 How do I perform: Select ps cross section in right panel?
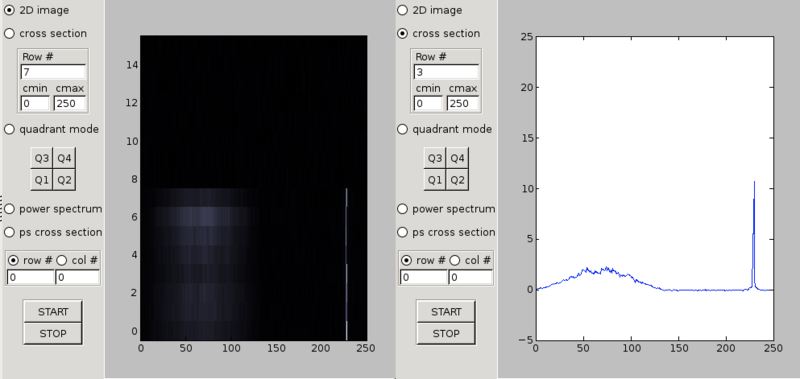tap(403, 233)
